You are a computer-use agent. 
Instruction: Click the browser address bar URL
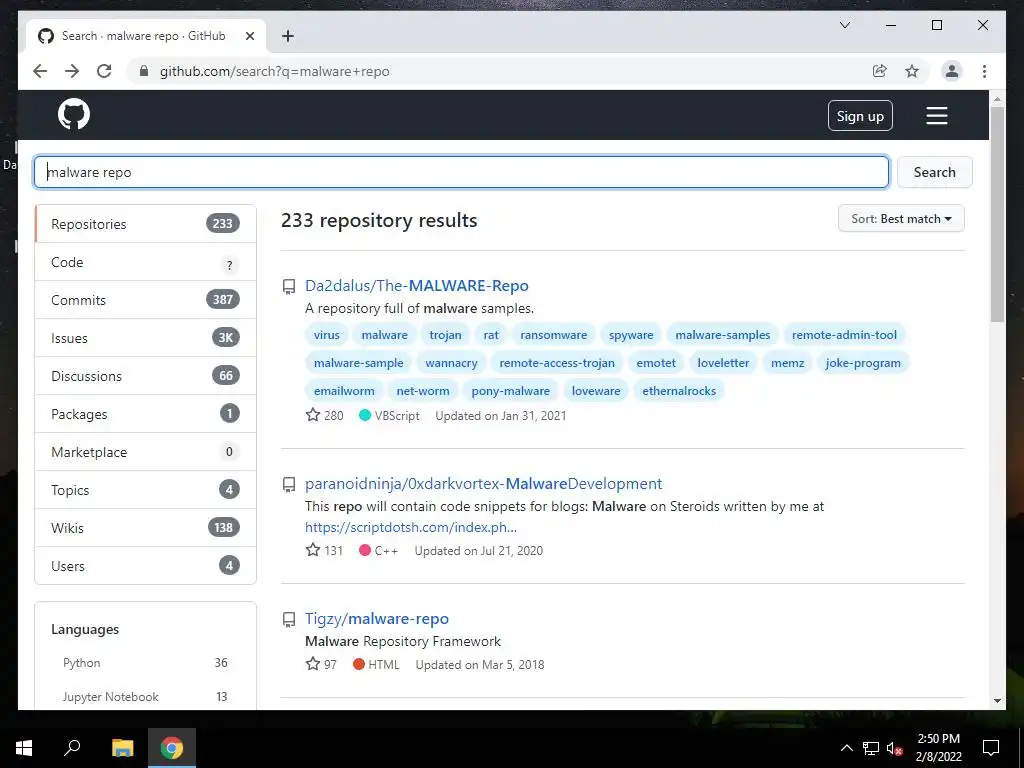pos(274,71)
